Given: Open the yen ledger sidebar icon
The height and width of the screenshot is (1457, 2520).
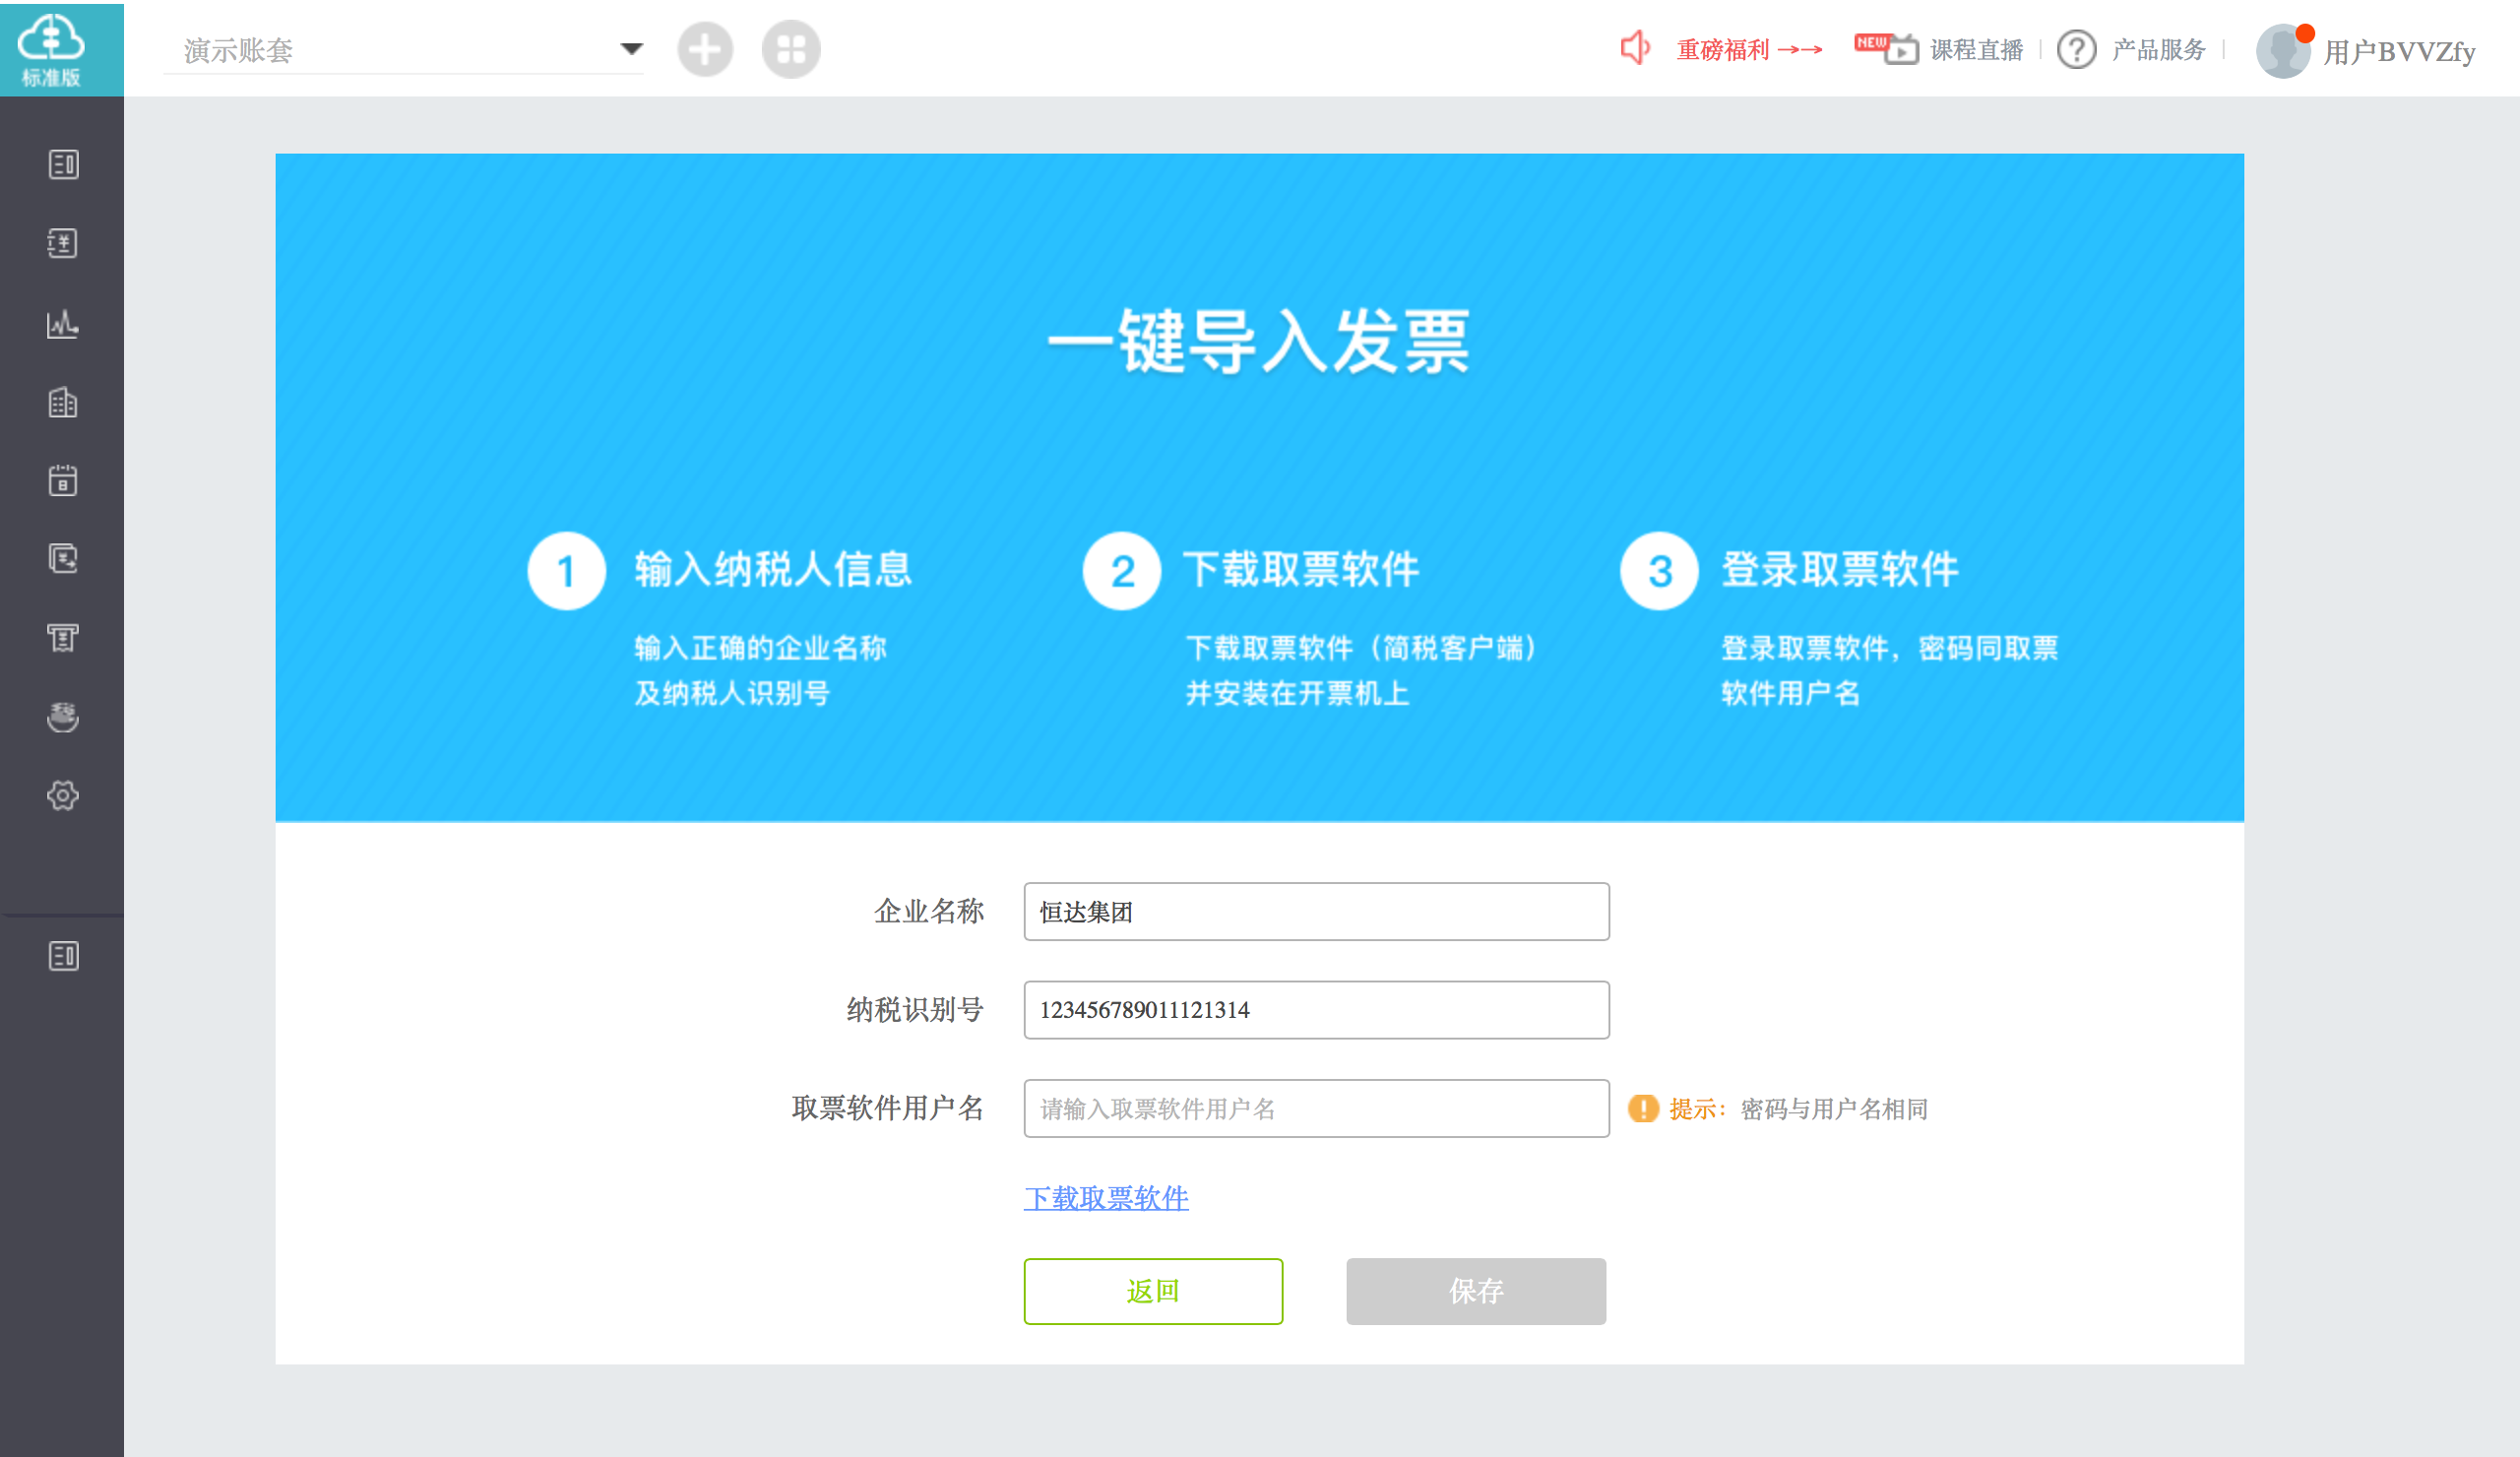Looking at the screenshot, I should [x=62, y=243].
